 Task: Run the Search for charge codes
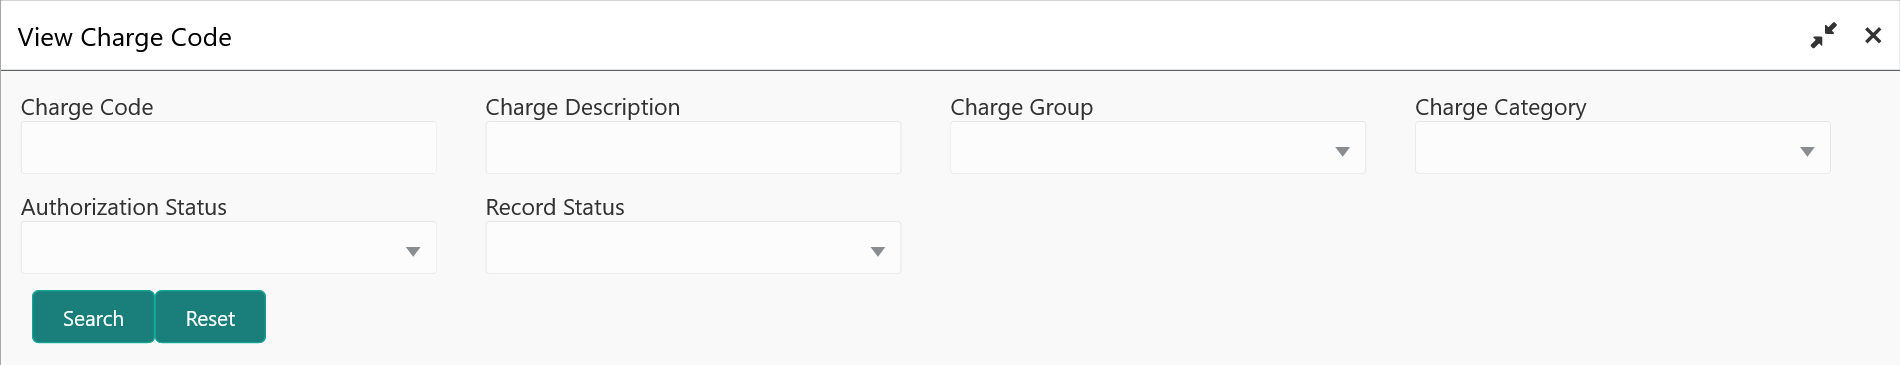pyautogui.click(x=94, y=317)
